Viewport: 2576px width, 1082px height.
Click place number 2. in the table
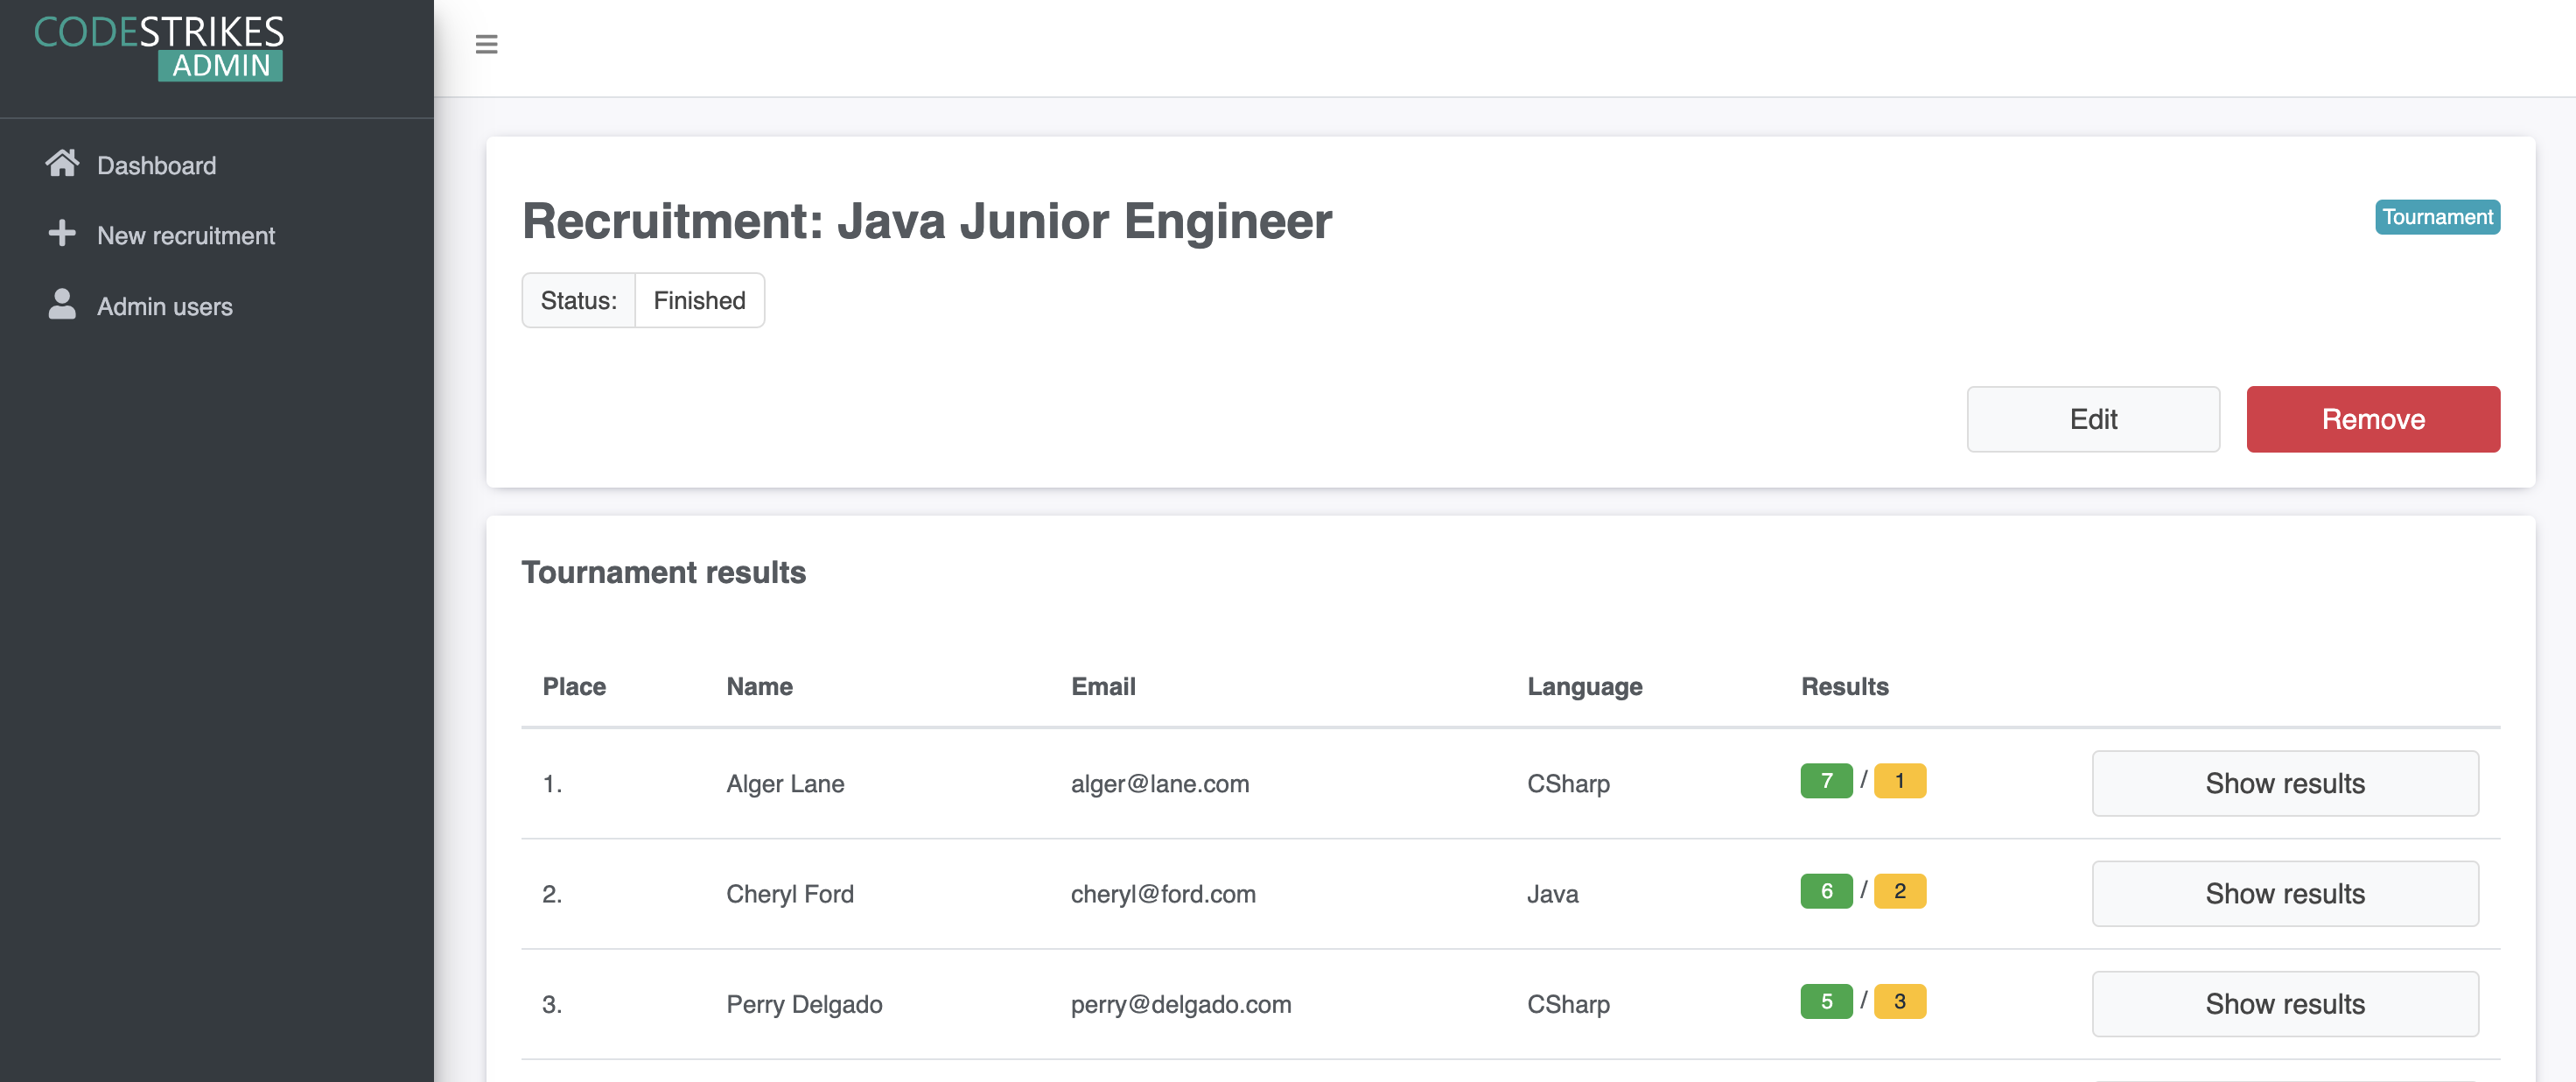tap(552, 893)
